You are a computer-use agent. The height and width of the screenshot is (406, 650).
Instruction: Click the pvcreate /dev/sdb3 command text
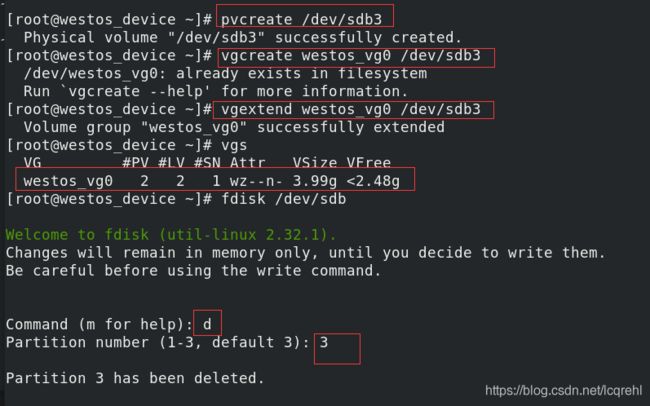301,19
